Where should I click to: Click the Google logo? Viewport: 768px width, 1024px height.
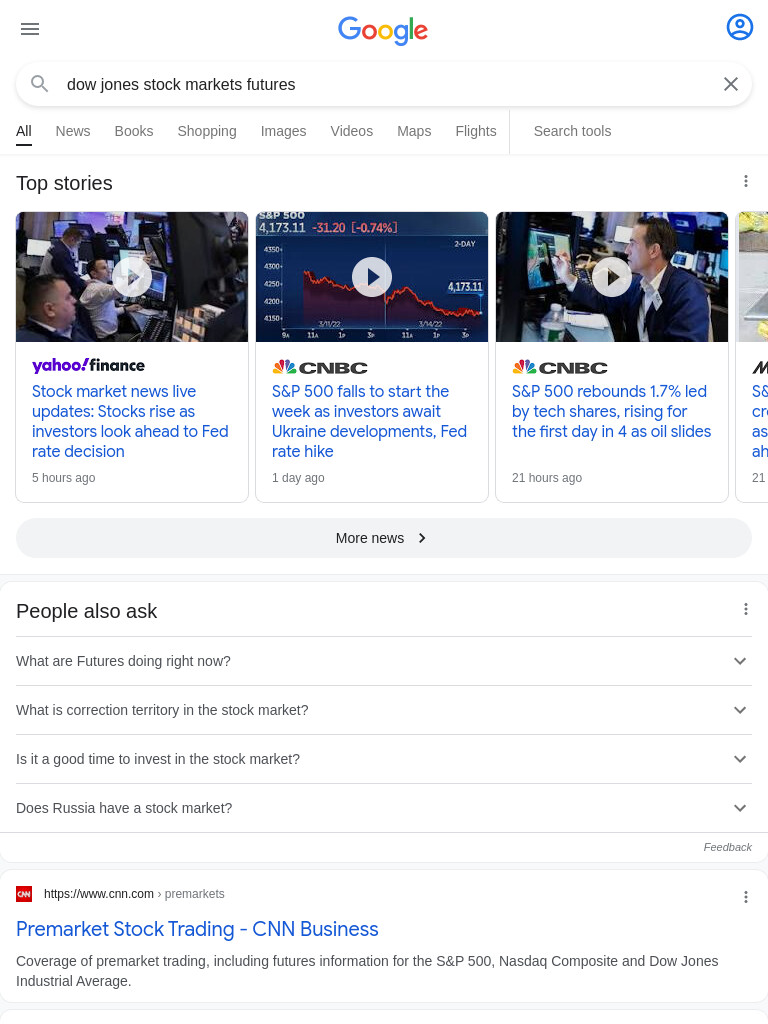(x=383, y=30)
